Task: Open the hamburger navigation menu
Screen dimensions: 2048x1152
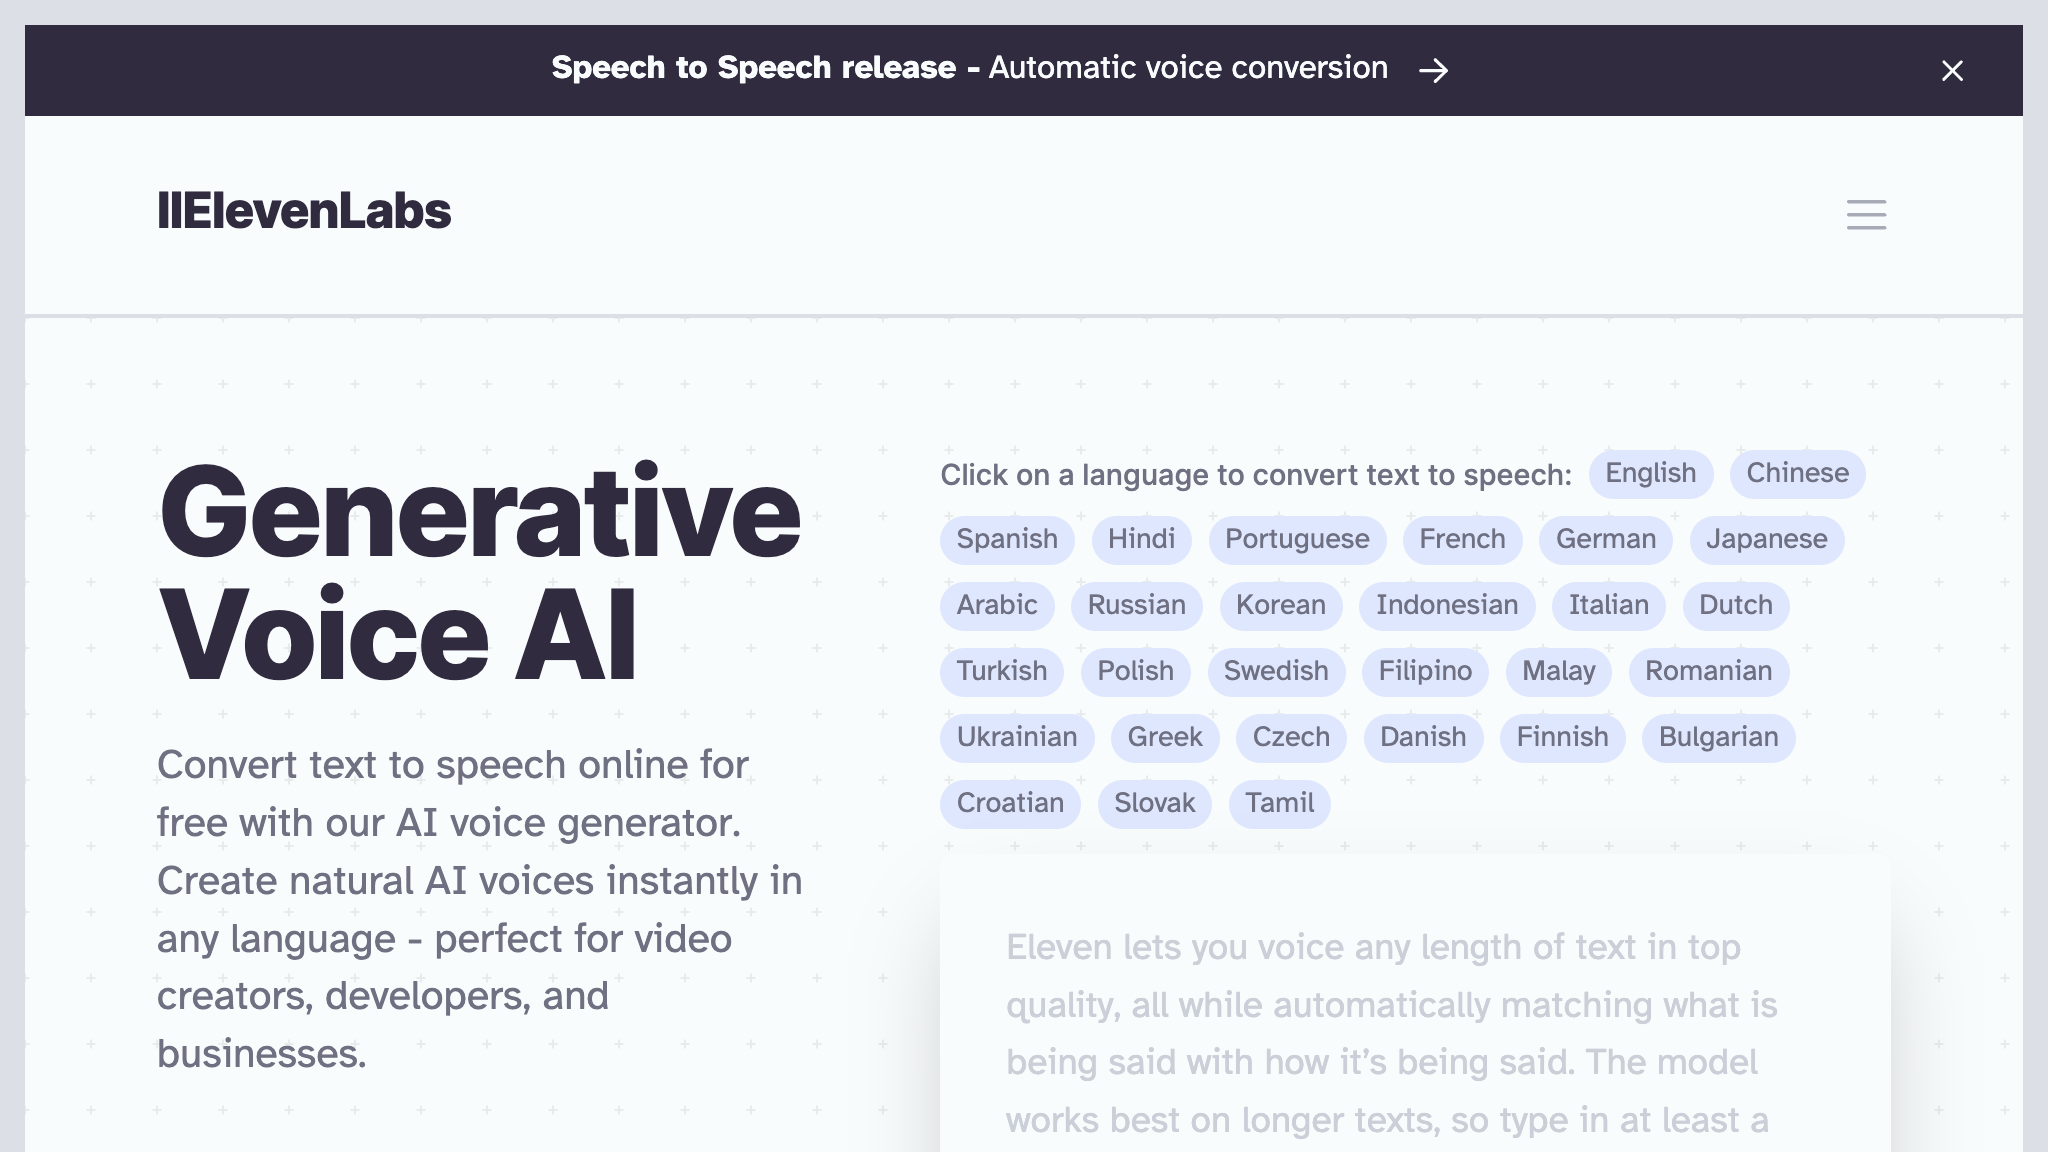Action: pyautogui.click(x=1866, y=214)
